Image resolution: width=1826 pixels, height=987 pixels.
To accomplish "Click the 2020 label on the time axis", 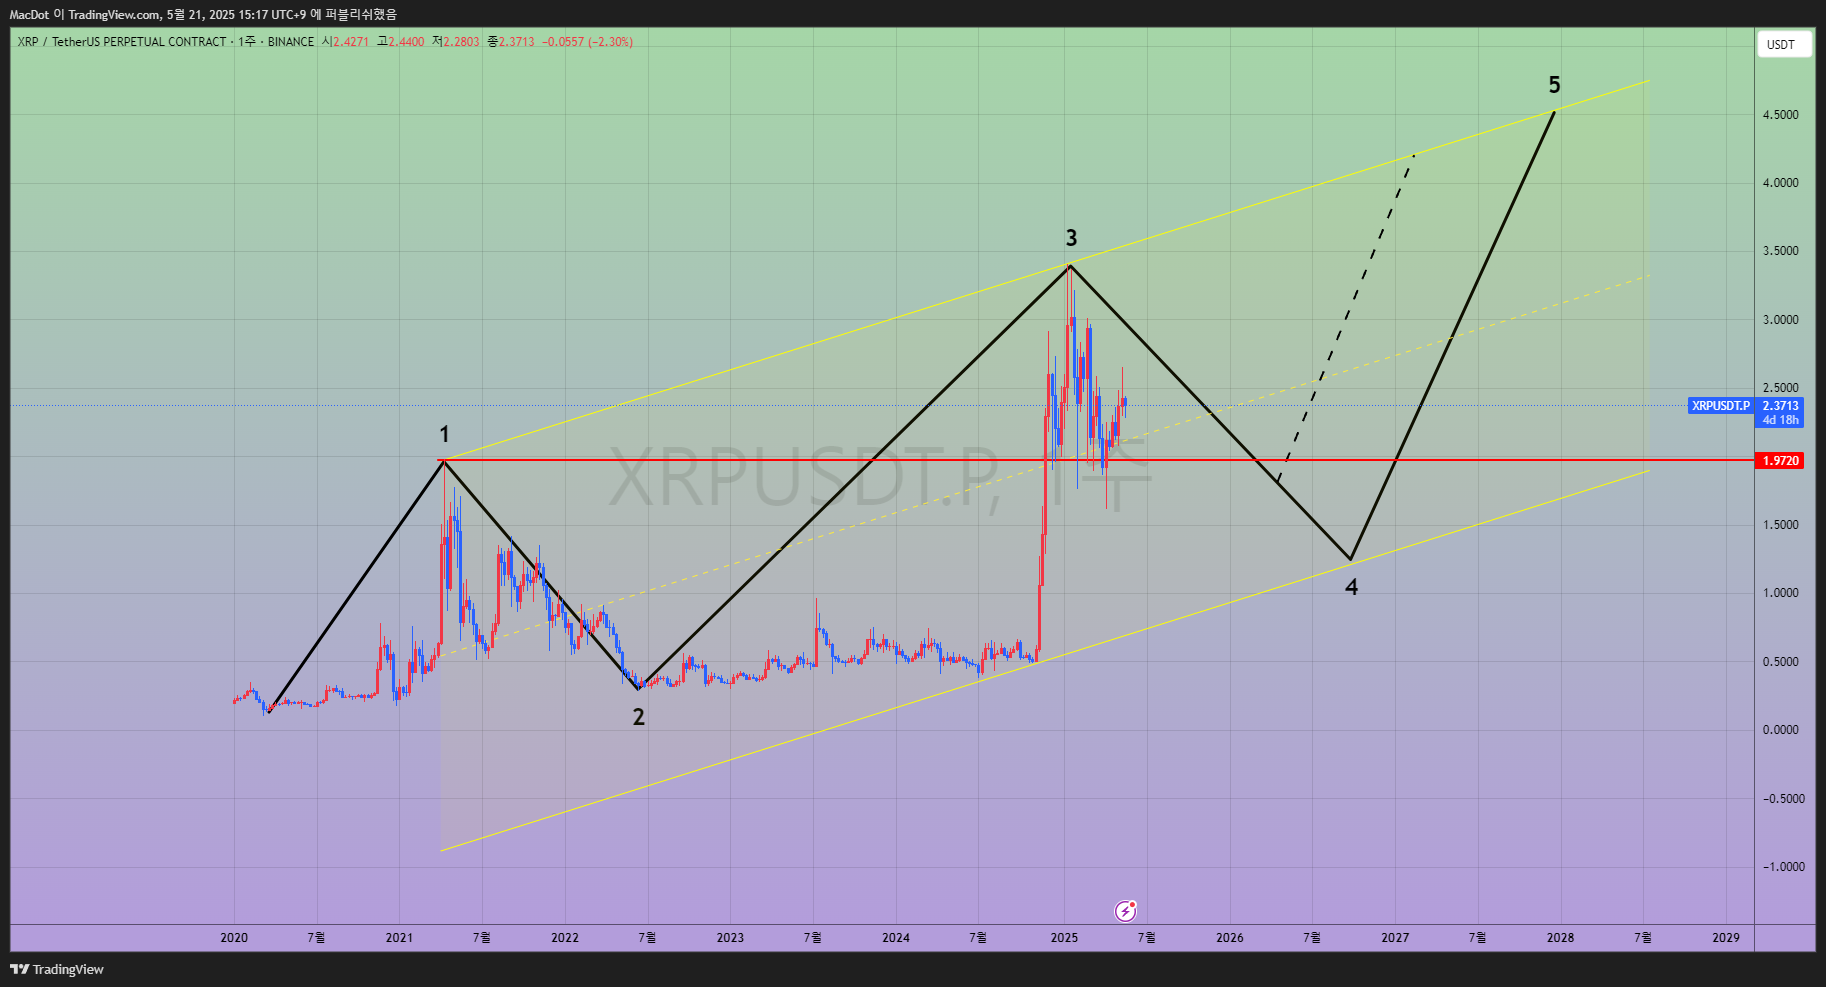I will click(x=234, y=938).
